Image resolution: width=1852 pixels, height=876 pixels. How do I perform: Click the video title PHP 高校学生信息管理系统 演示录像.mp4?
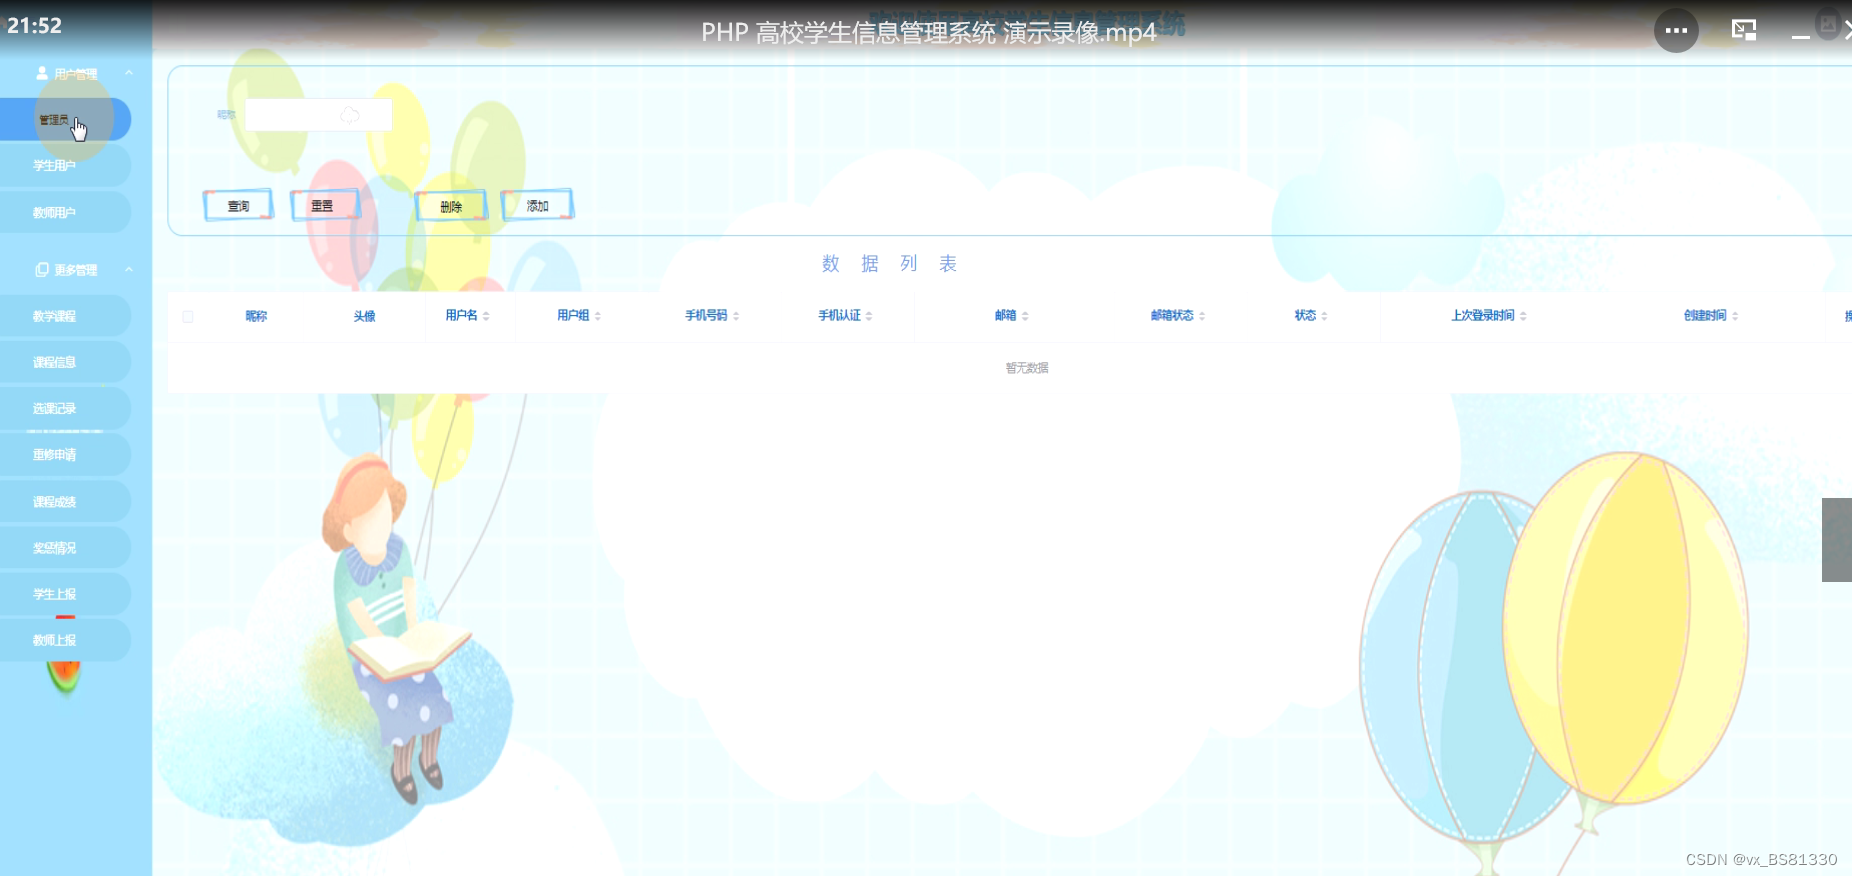(x=928, y=32)
